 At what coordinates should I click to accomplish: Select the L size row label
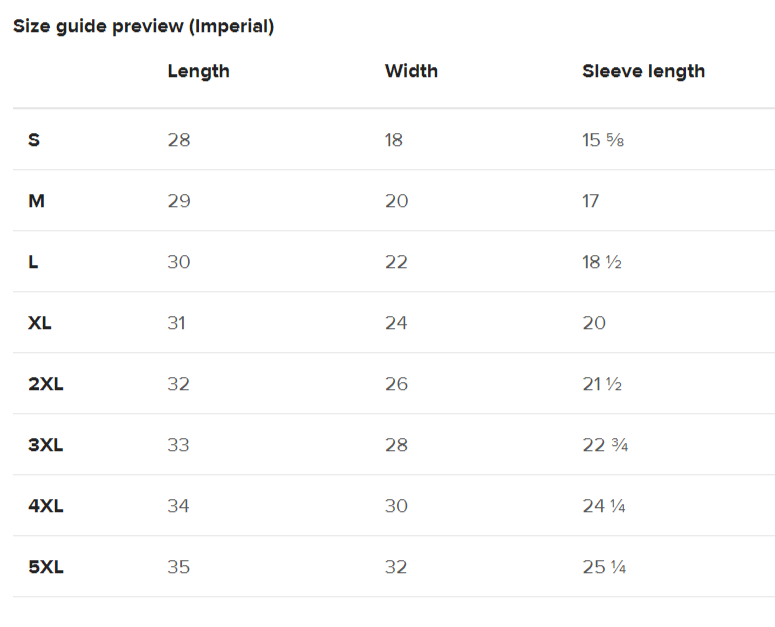click(x=33, y=262)
